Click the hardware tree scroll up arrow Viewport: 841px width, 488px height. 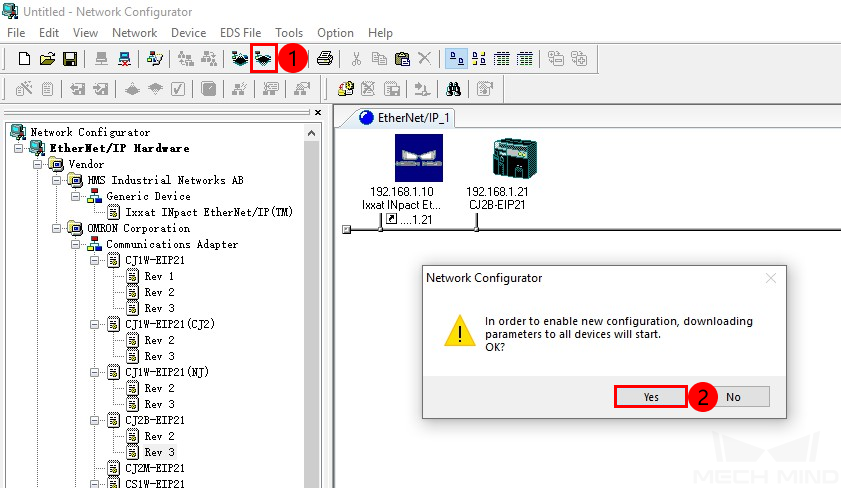pyautogui.click(x=312, y=133)
